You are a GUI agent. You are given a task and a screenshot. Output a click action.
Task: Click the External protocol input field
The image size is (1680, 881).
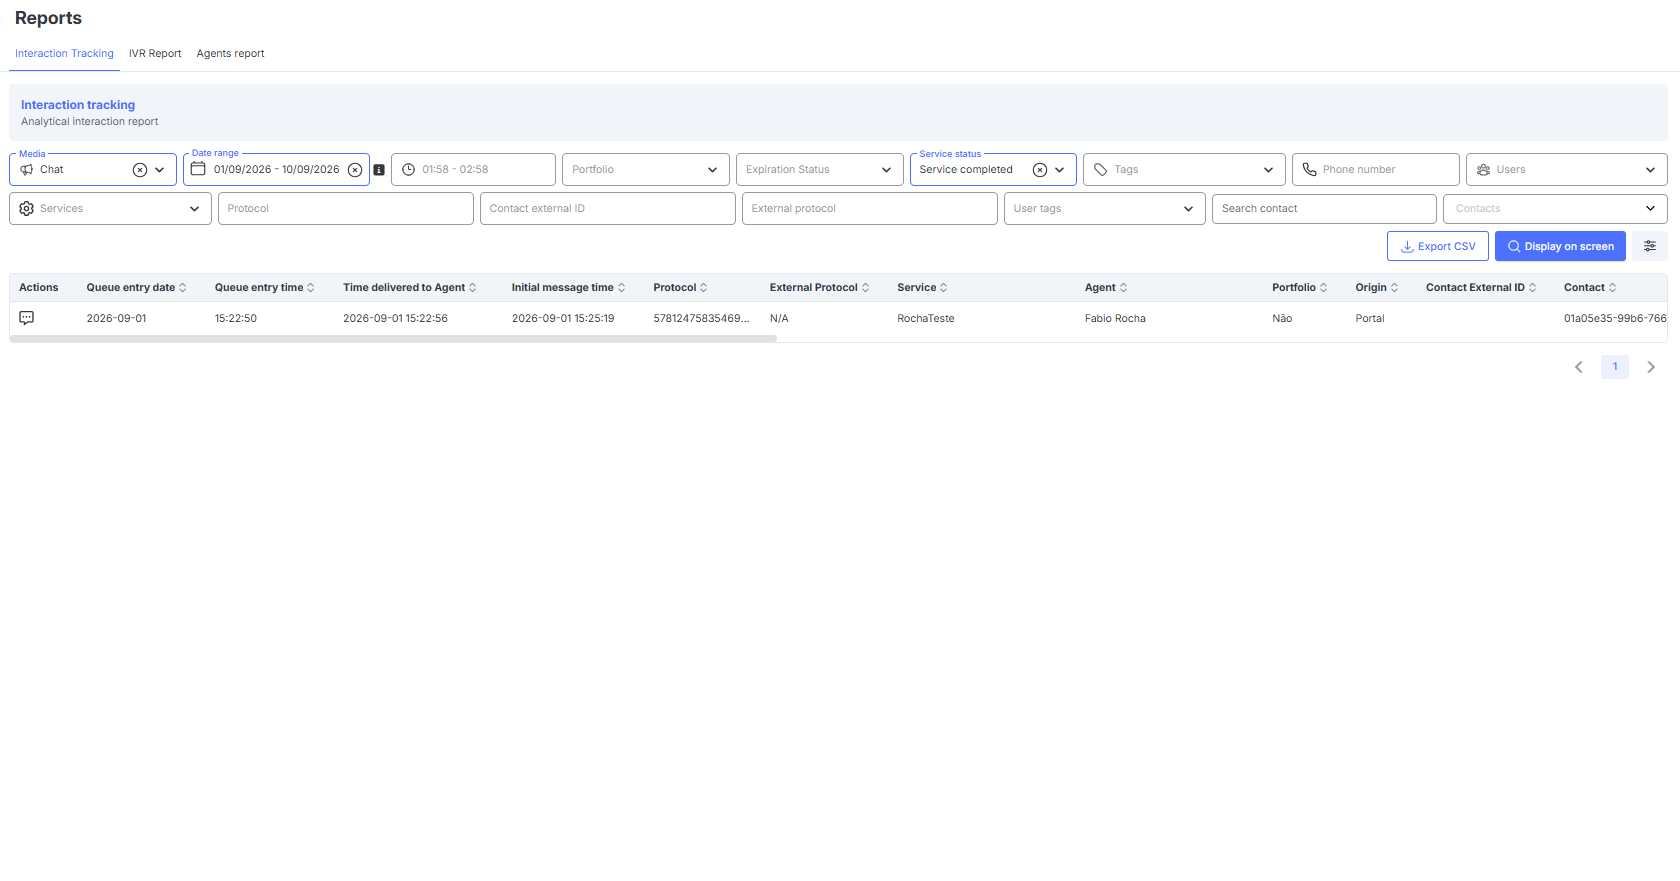870,209
